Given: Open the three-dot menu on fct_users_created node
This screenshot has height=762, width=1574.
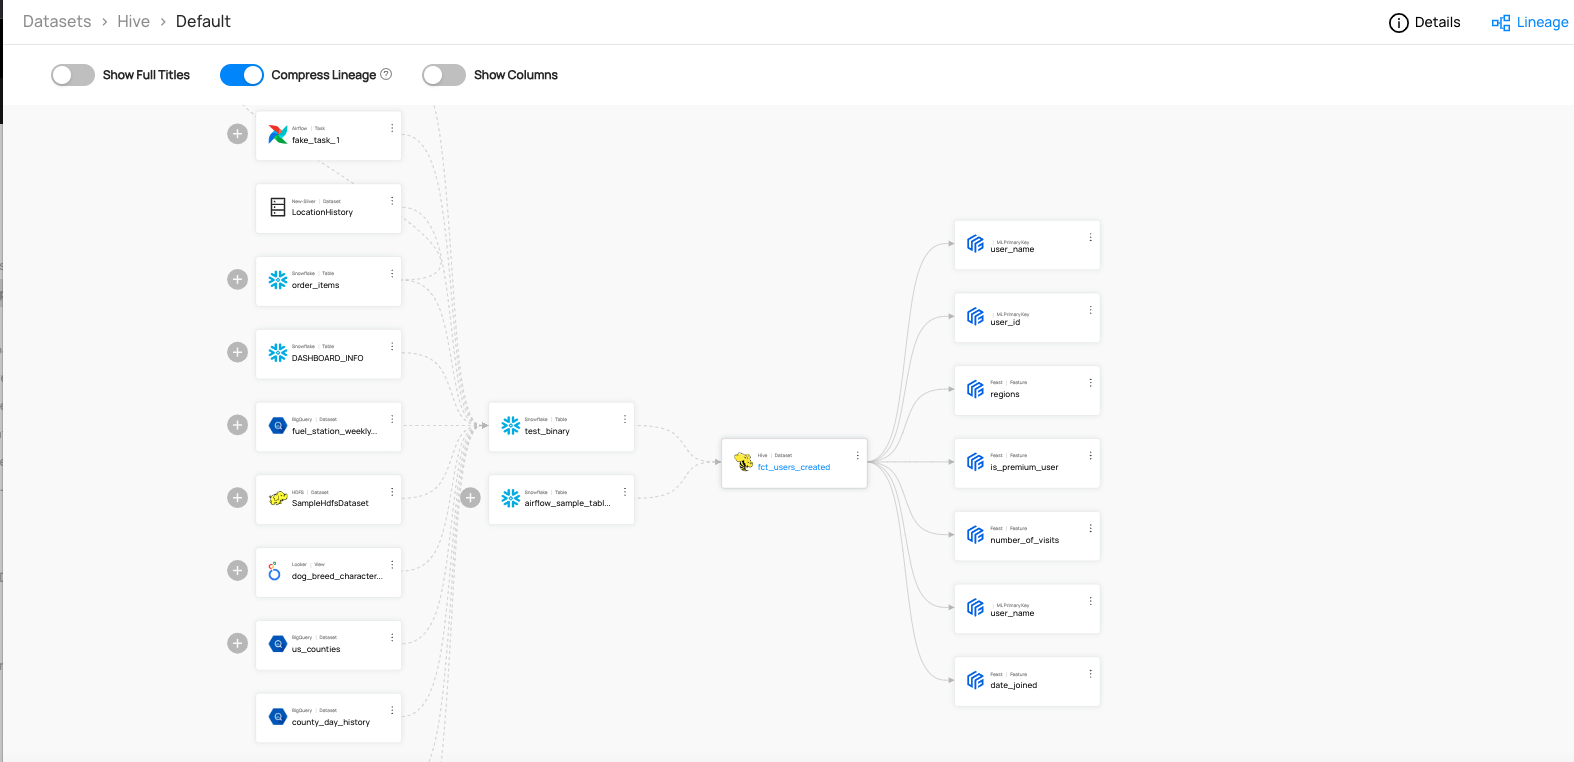Looking at the screenshot, I should pos(857,455).
